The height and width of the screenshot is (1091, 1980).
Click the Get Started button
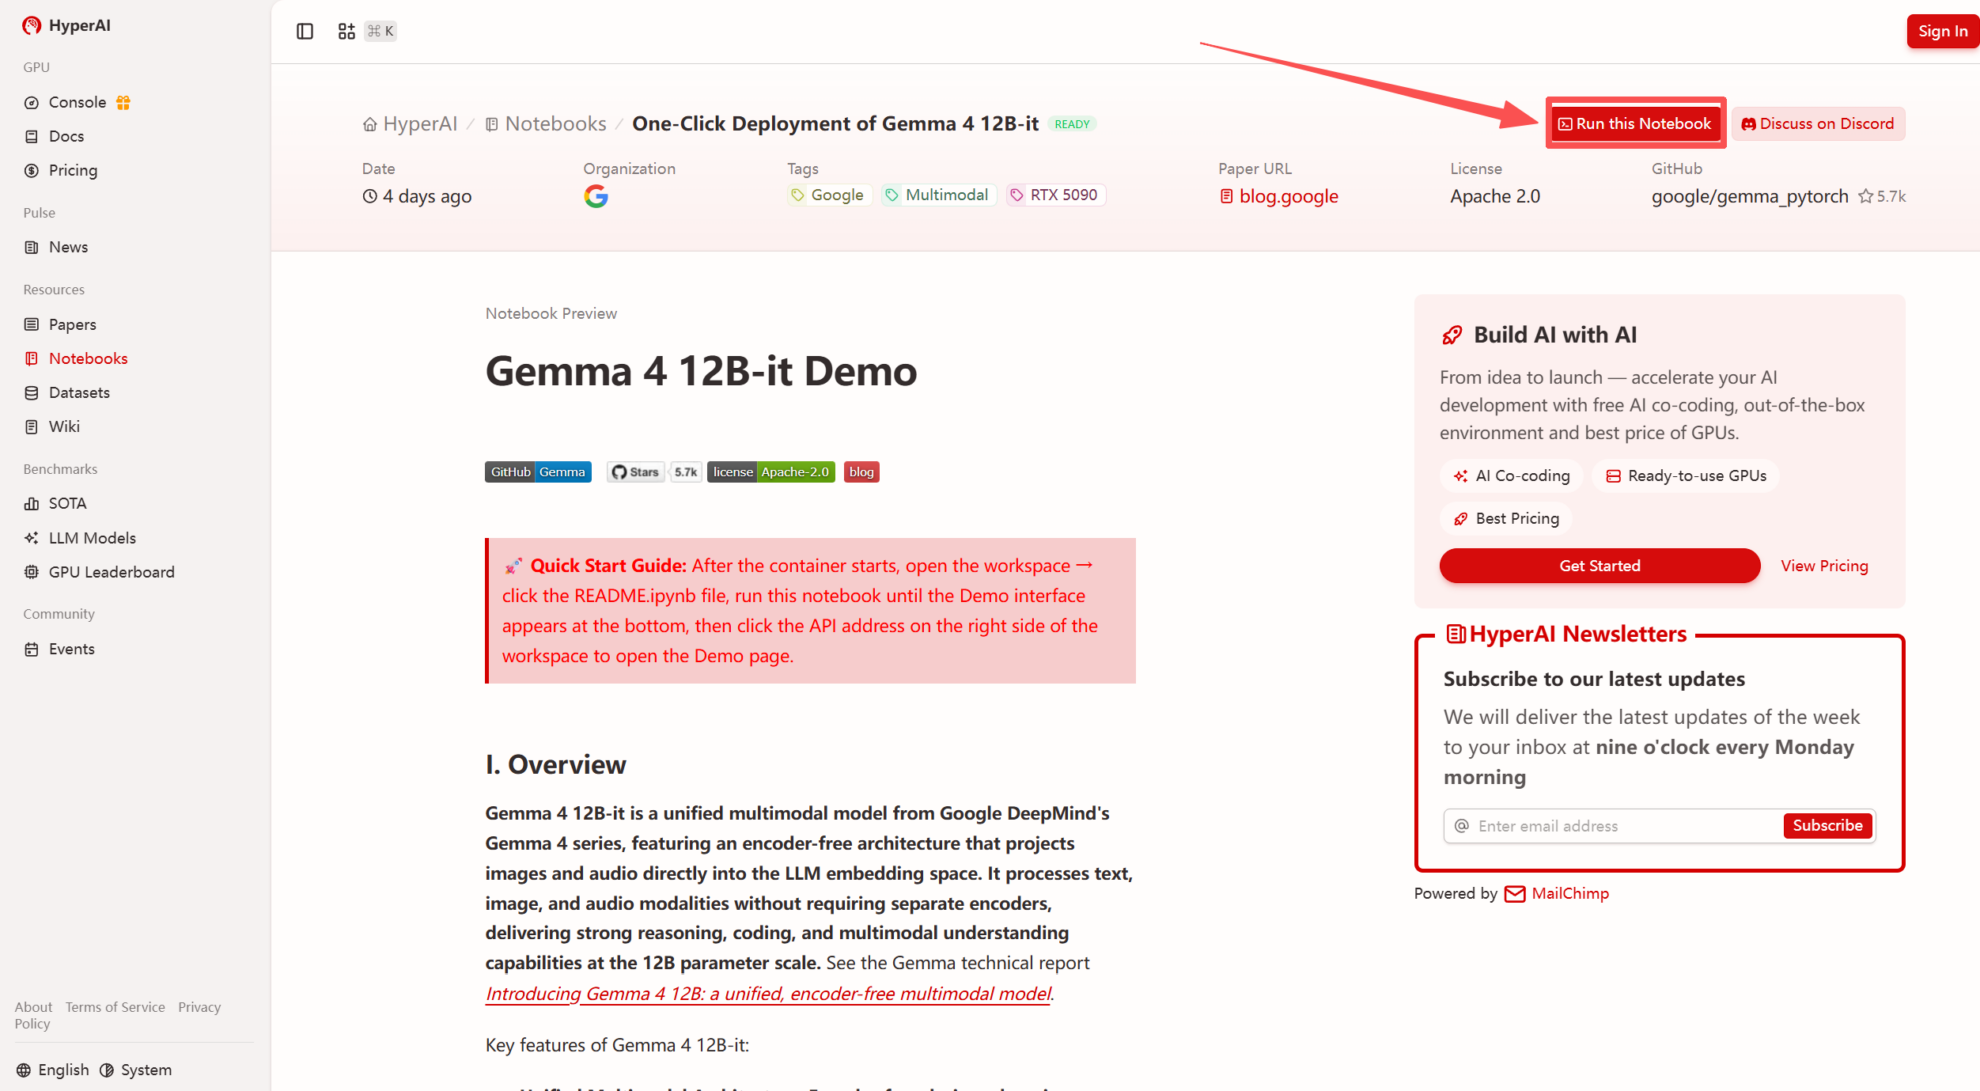[1599, 566]
